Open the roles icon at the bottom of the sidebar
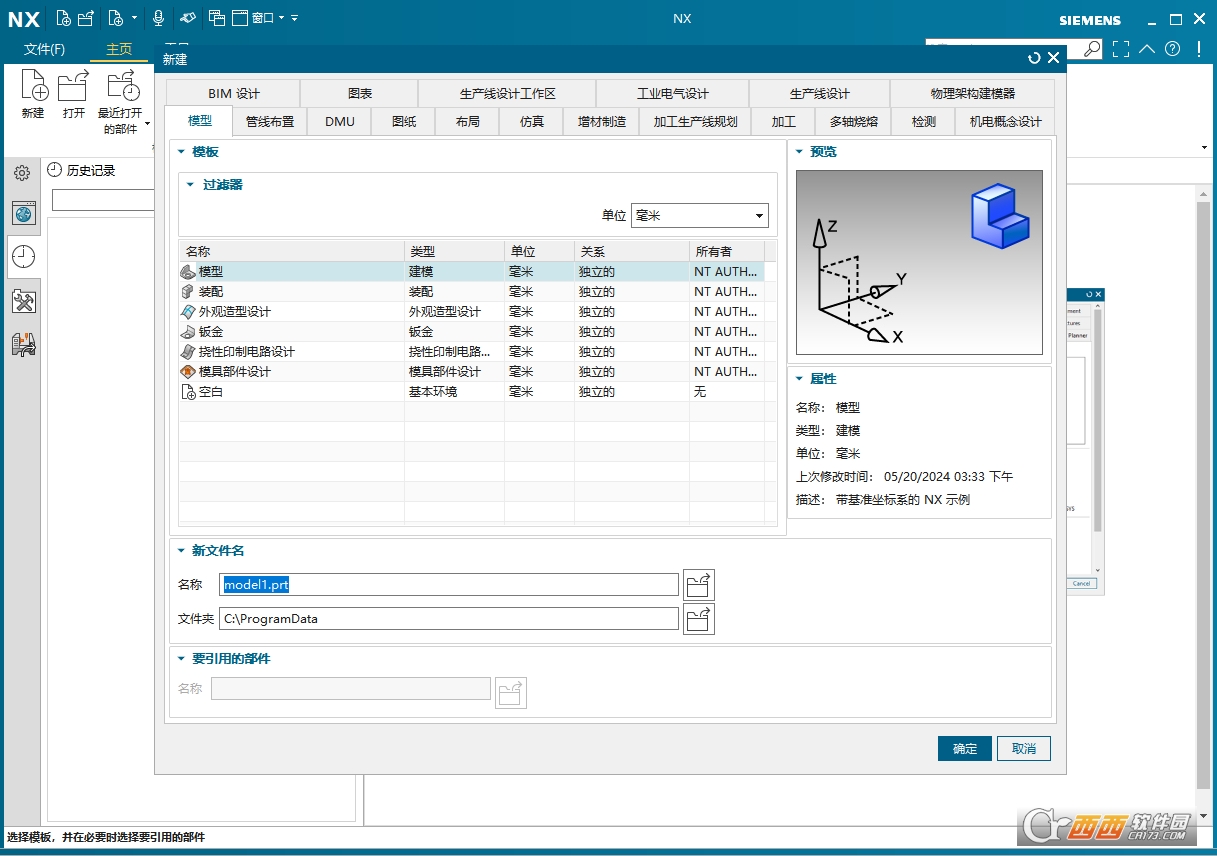The width and height of the screenshot is (1217, 856). pos(24,345)
